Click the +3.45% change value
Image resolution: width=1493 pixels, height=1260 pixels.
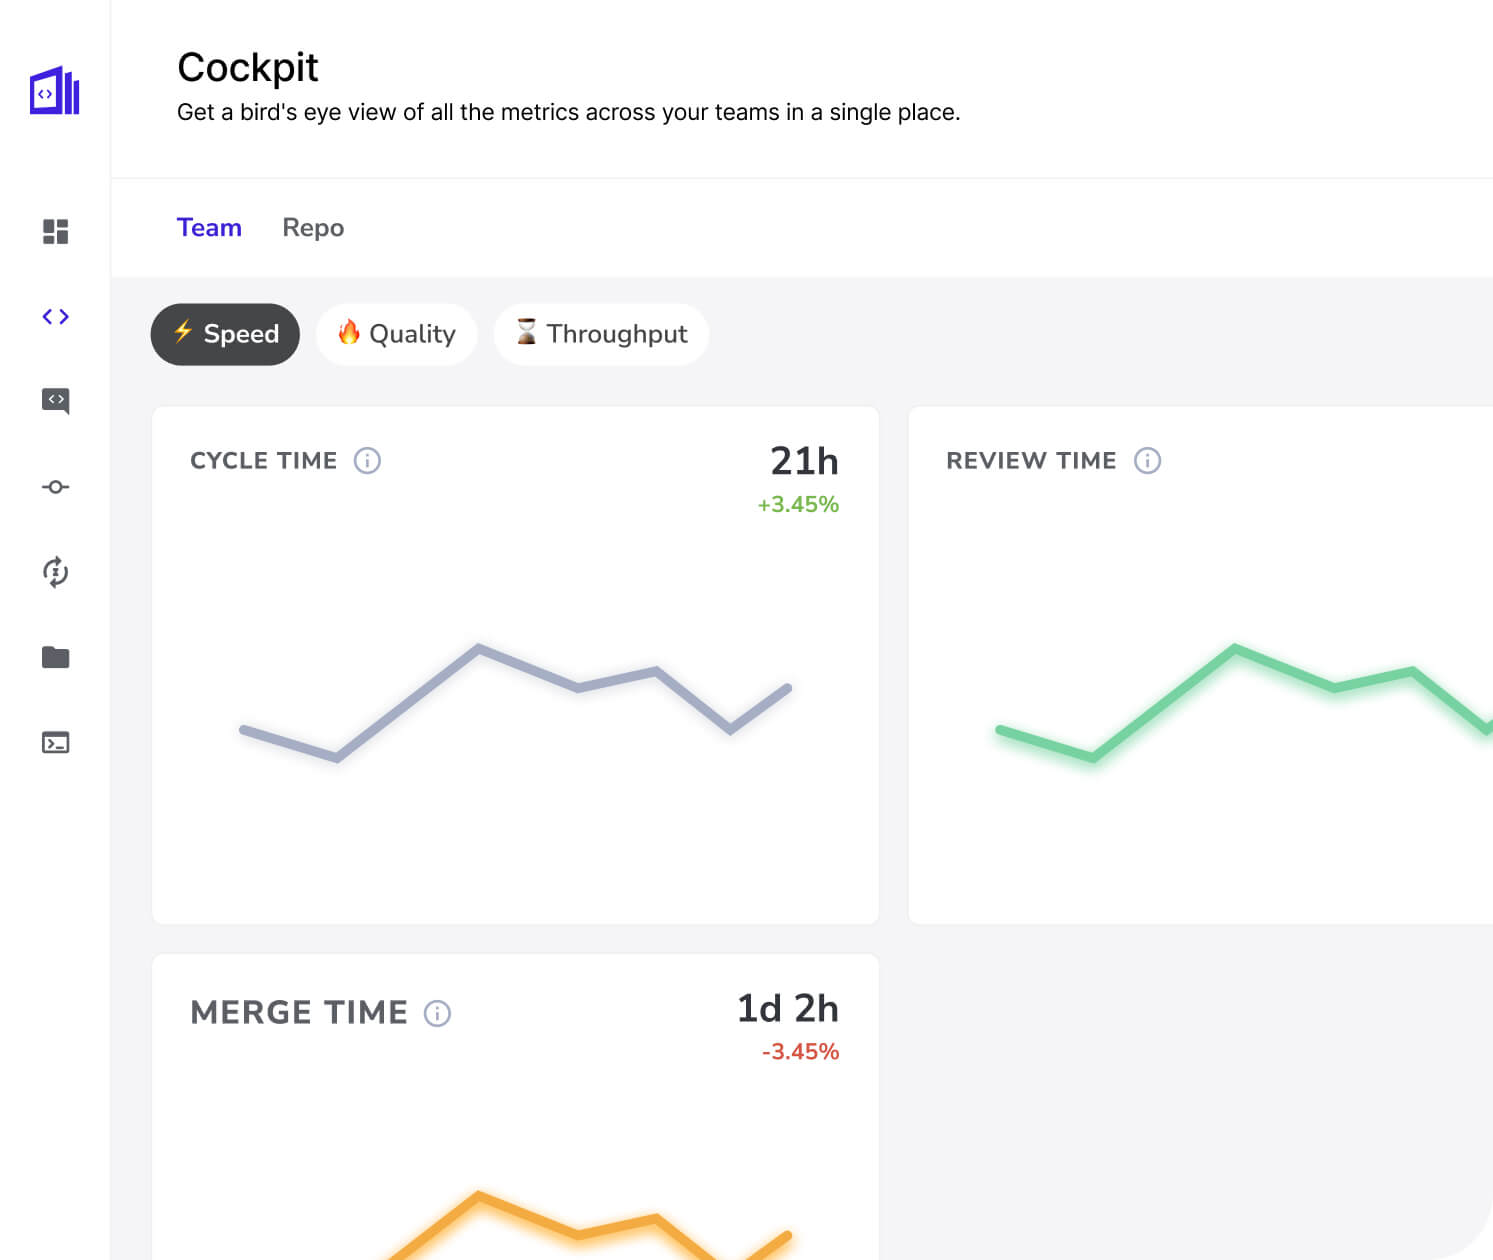point(798,504)
